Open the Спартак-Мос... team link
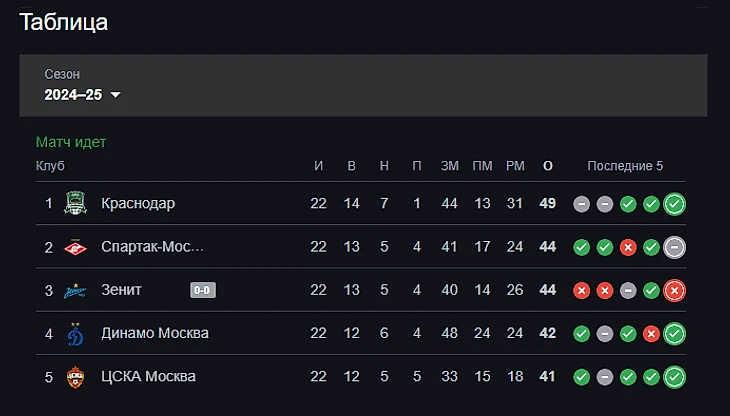Viewport: 730px width, 416px height. point(152,247)
